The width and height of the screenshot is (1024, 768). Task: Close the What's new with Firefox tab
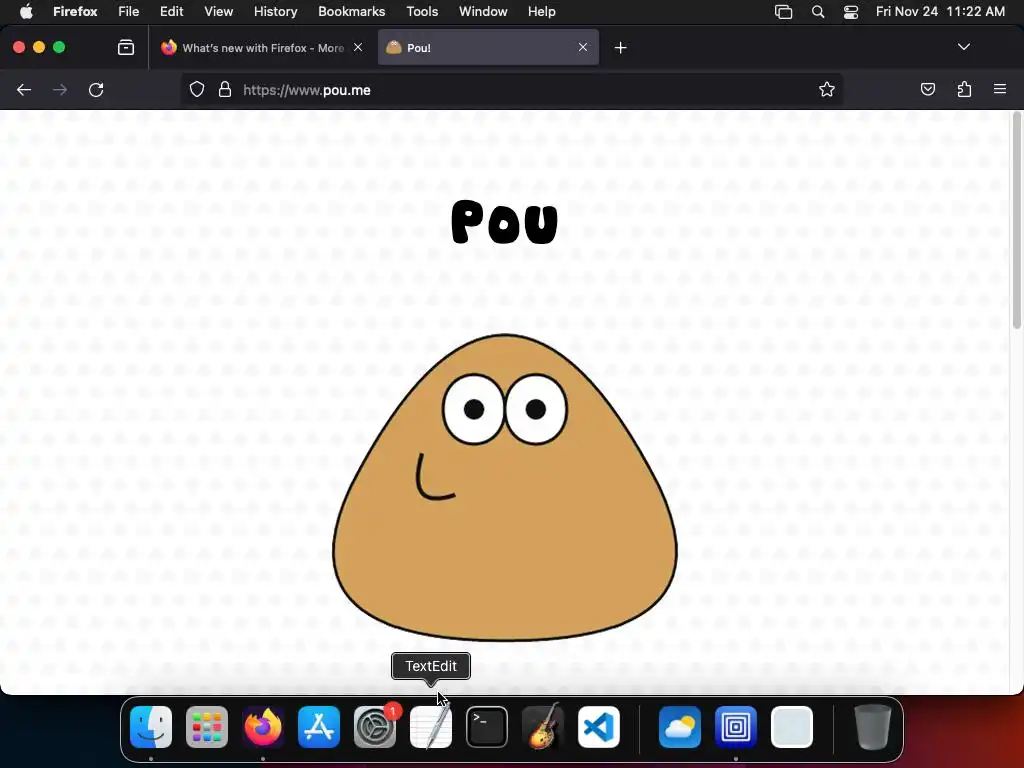pyautogui.click(x=358, y=47)
